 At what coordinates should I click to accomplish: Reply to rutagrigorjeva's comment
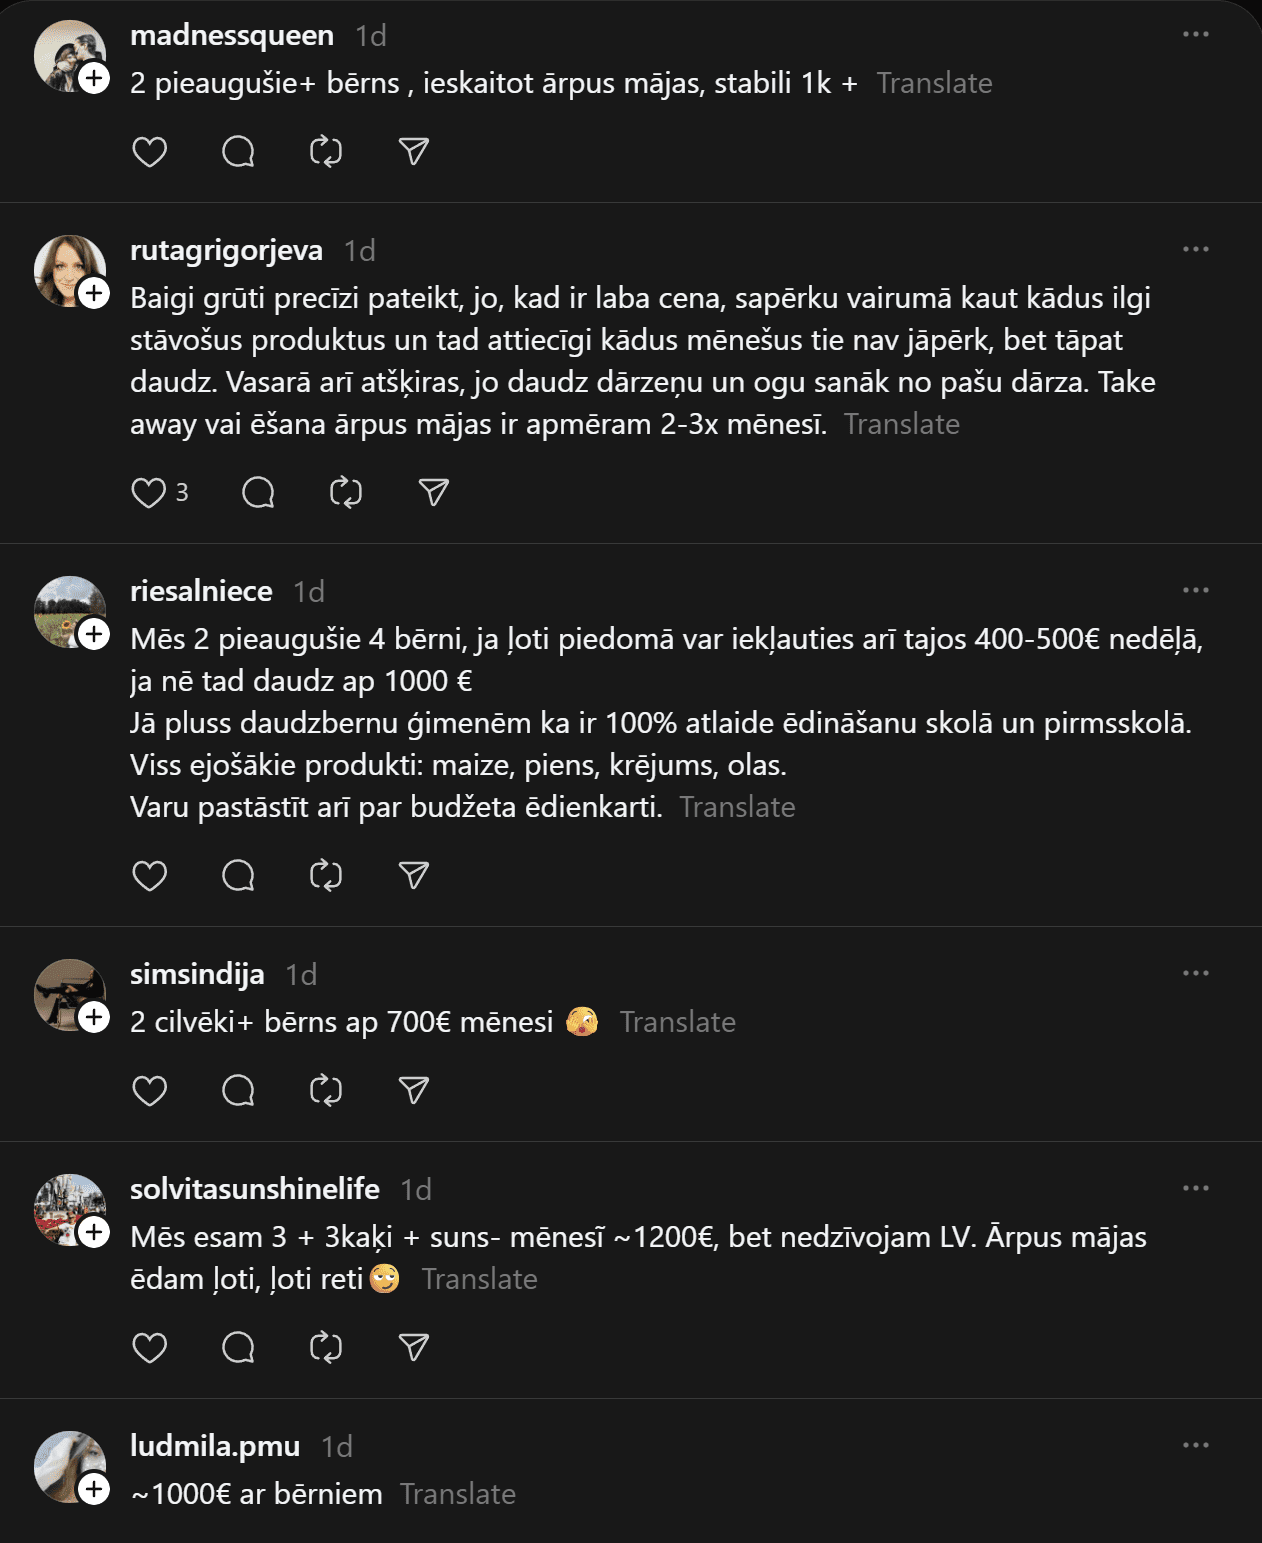258,493
